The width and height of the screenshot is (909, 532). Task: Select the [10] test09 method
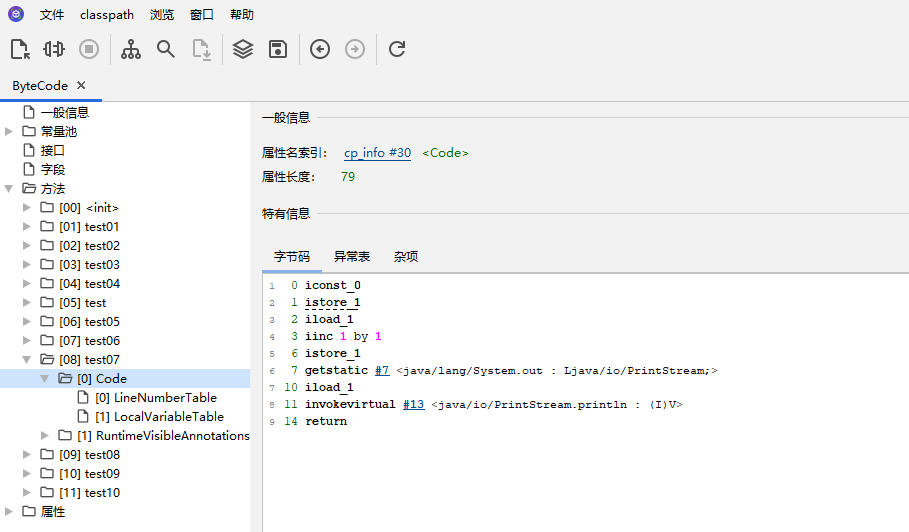click(x=89, y=474)
